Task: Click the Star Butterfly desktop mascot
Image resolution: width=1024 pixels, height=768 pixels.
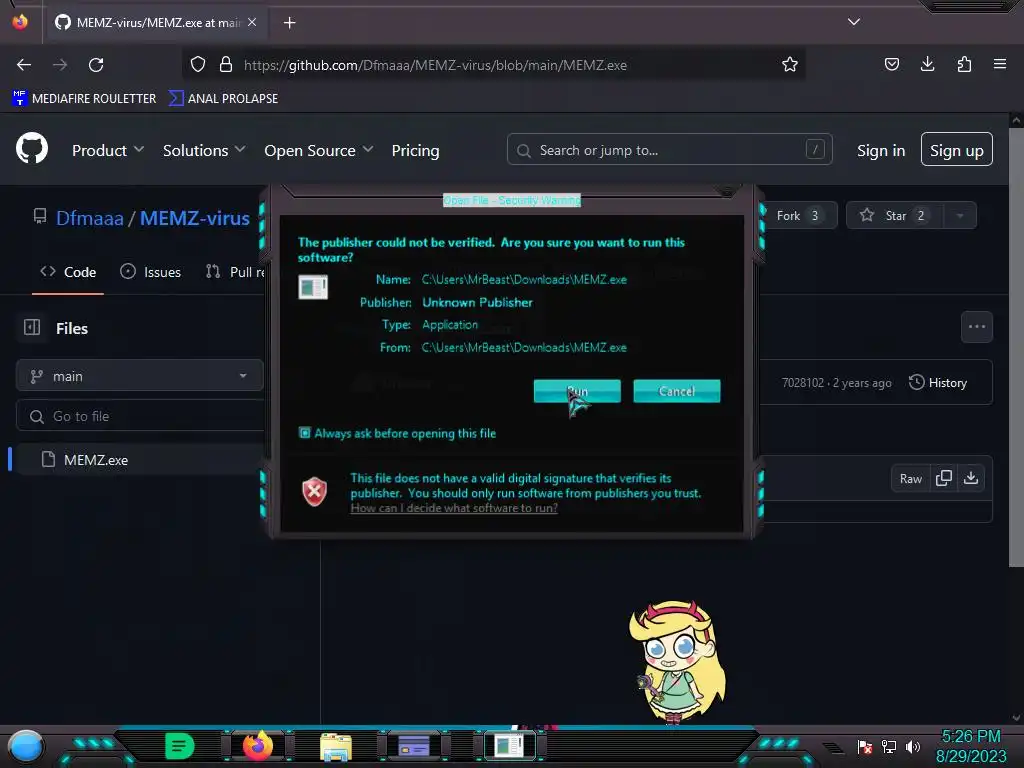Action: point(677,661)
